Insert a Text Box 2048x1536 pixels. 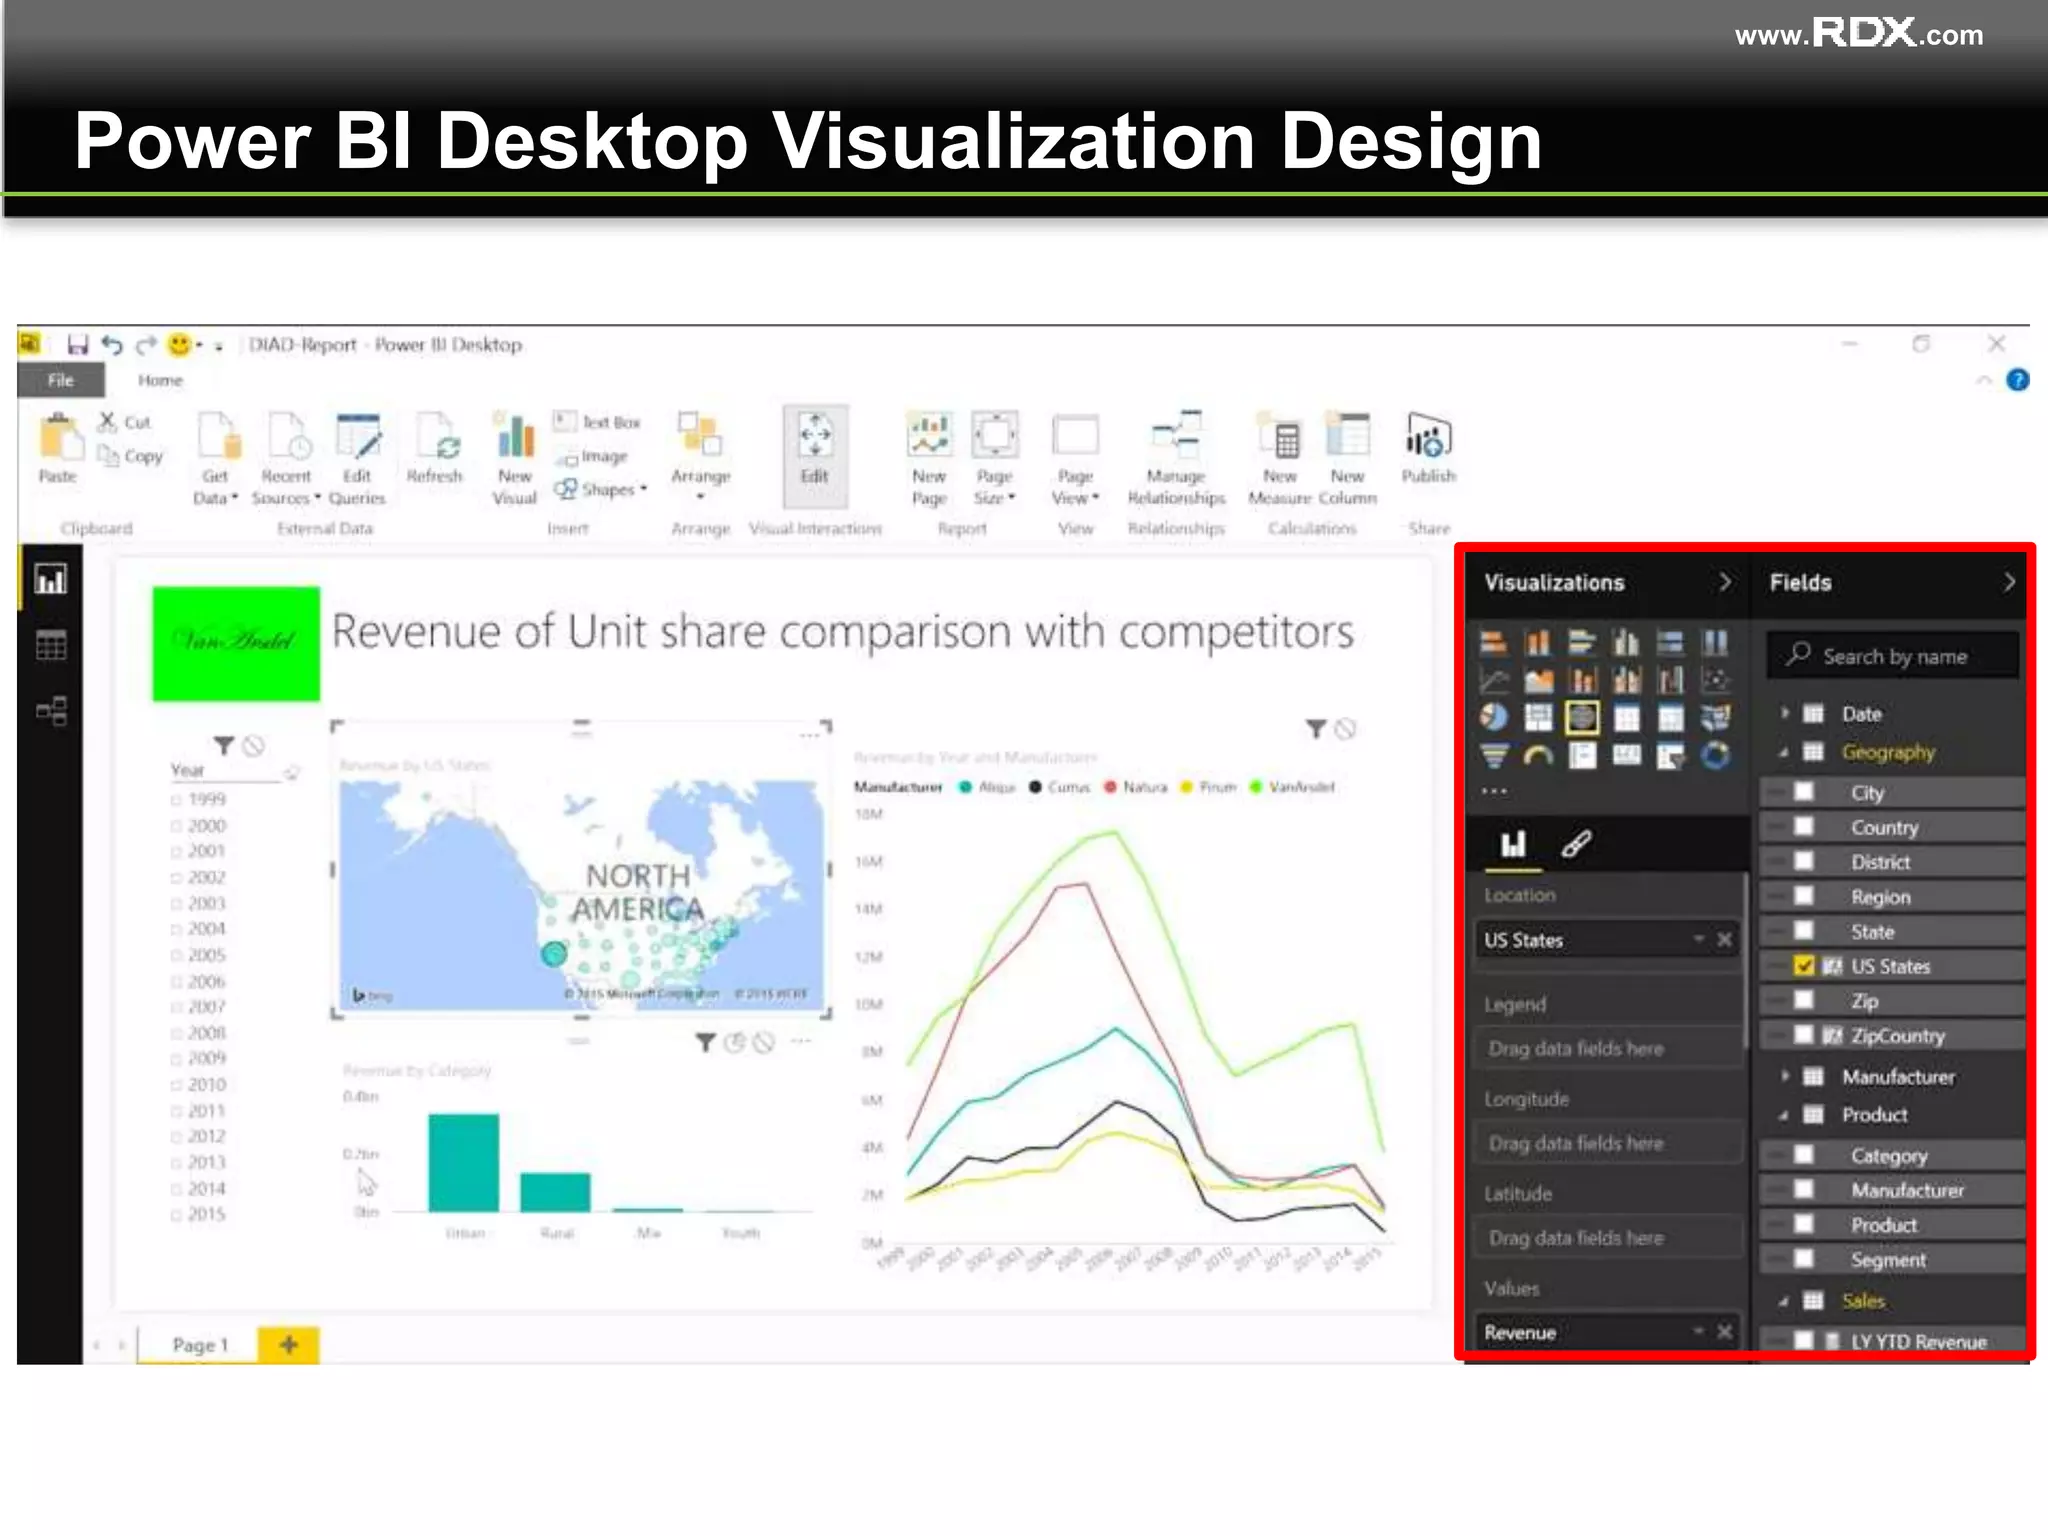597,422
